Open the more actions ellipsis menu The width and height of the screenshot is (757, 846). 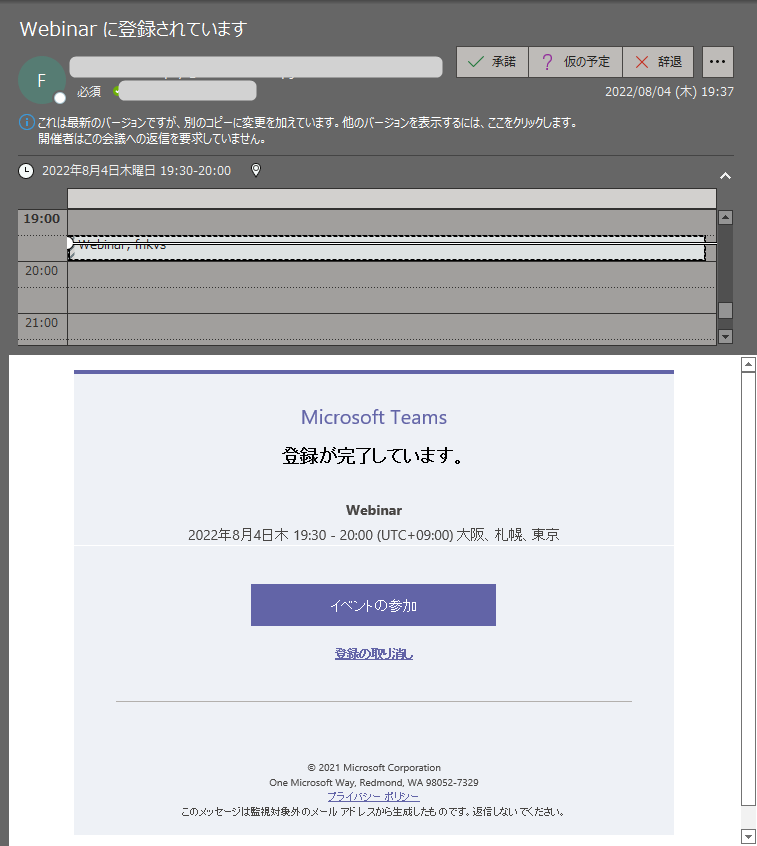tap(718, 62)
